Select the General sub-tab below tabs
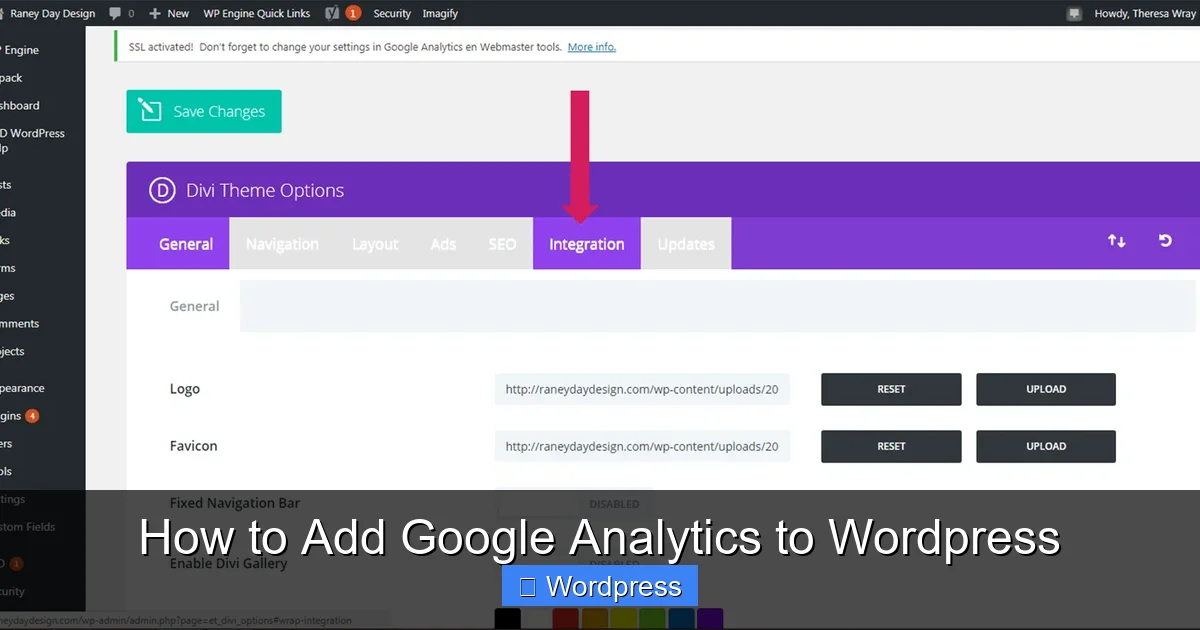The width and height of the screenshot is (1200, 630). pyautogui.click(x=194, y=306)
